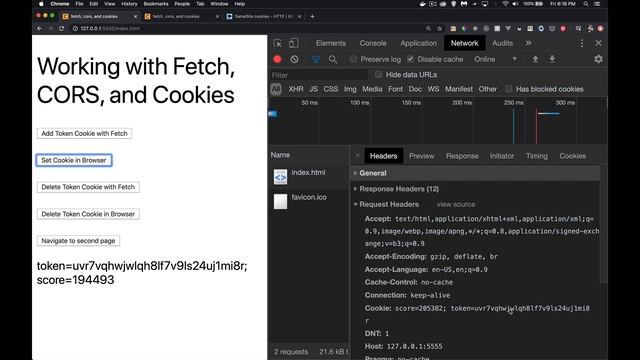Viewport: 640px width, 360px height.
Task: Open the Online throttling dropdown
Action: click(496, 59)
